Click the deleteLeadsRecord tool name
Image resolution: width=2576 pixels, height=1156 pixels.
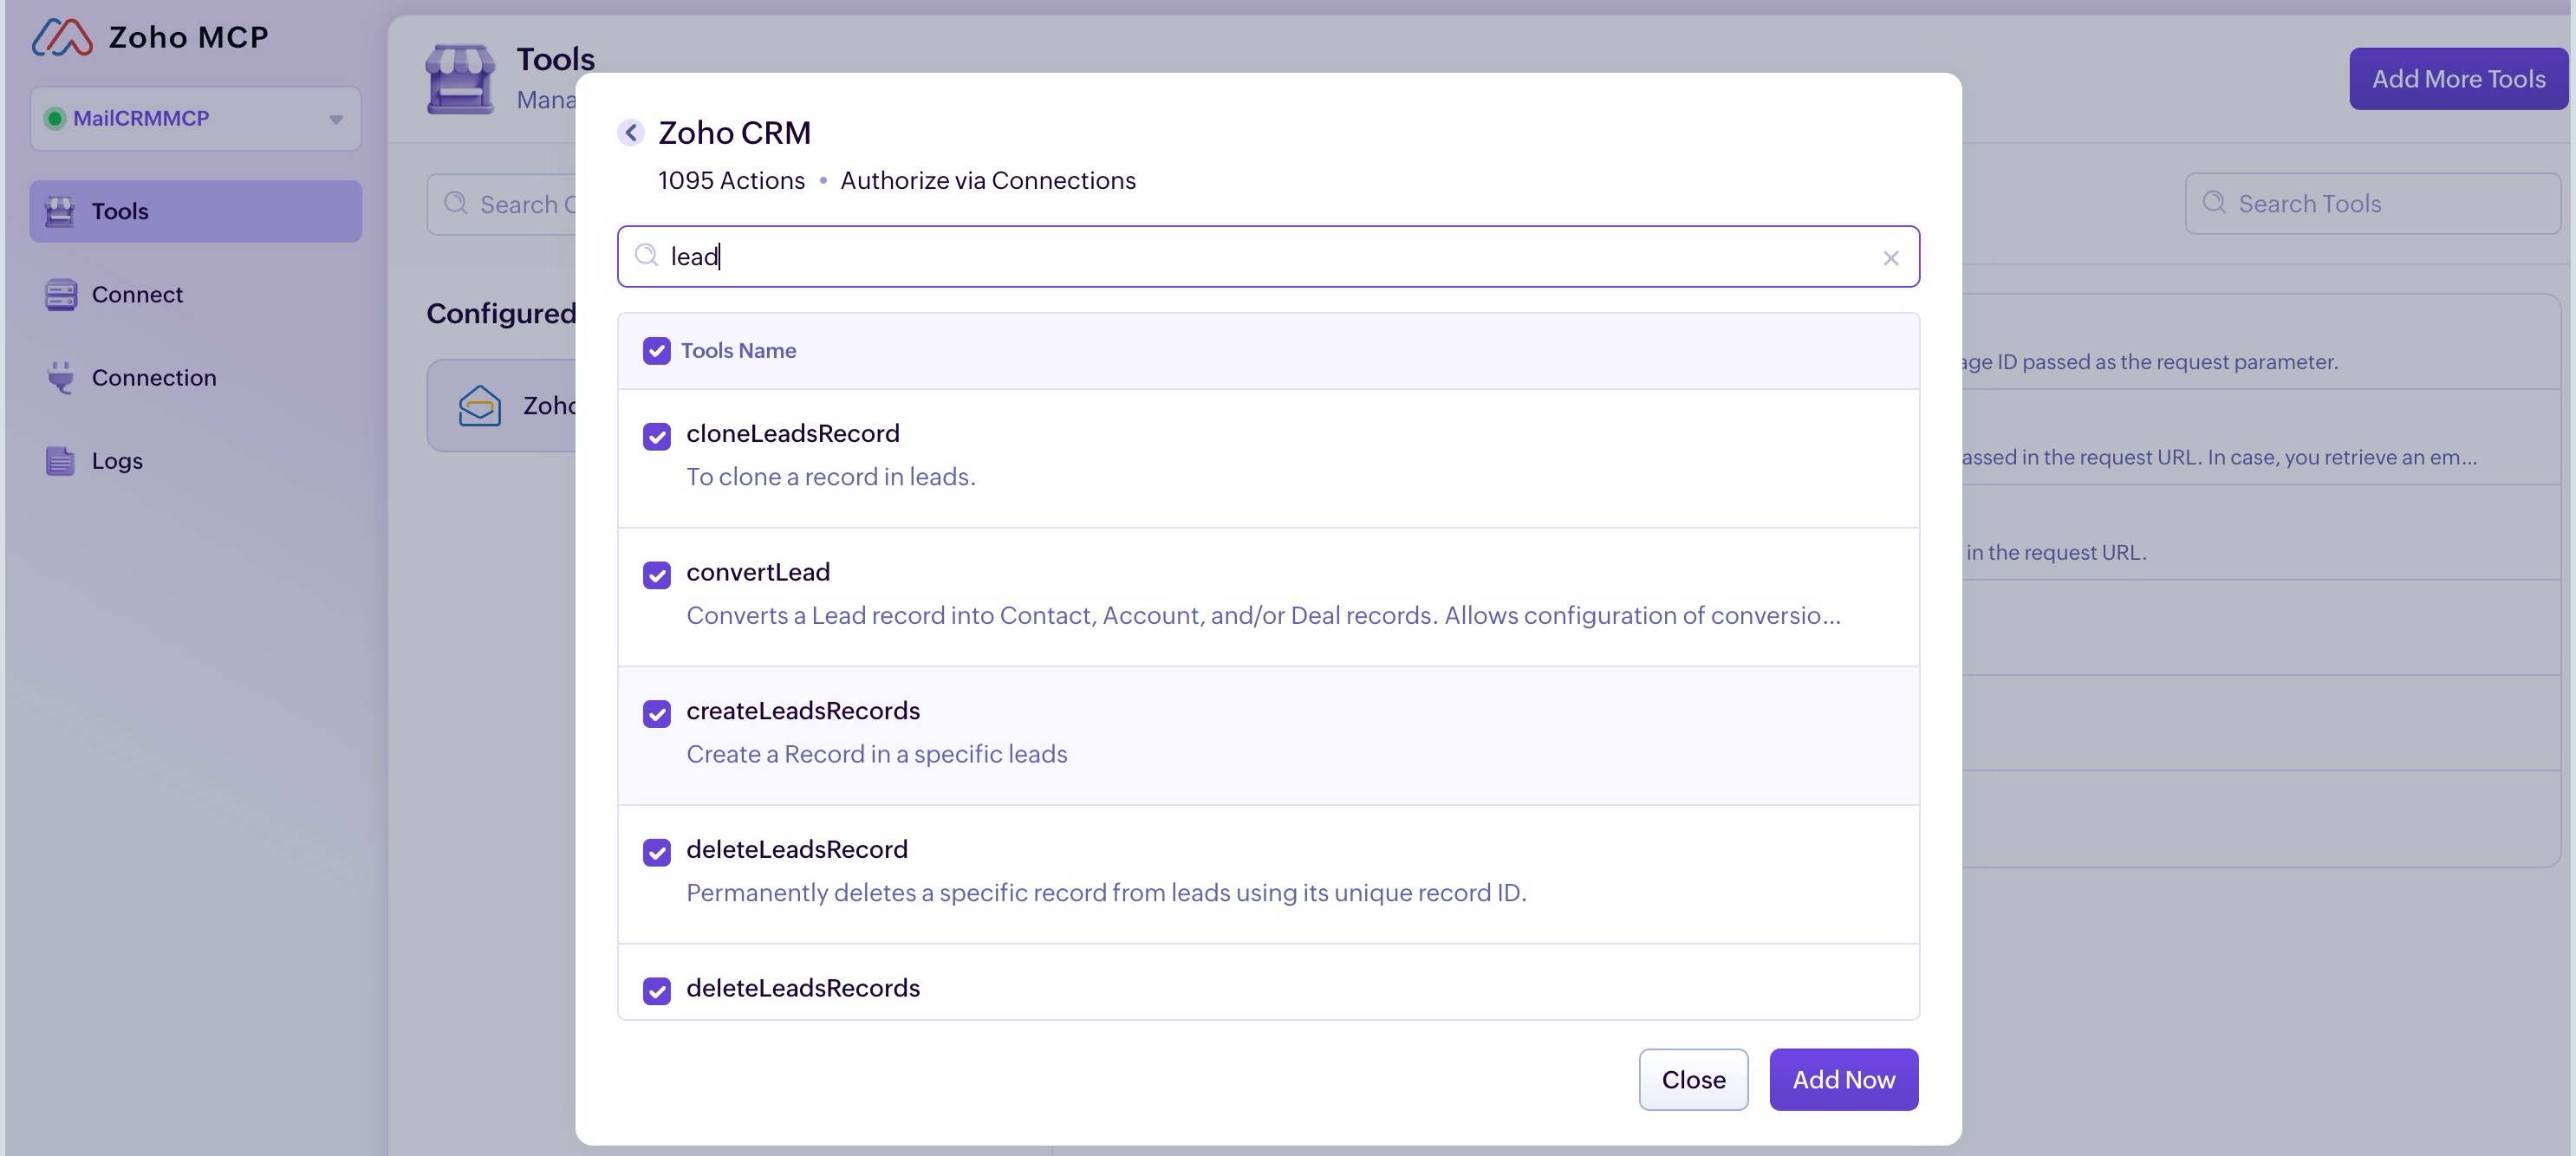(x=797, y=849)
